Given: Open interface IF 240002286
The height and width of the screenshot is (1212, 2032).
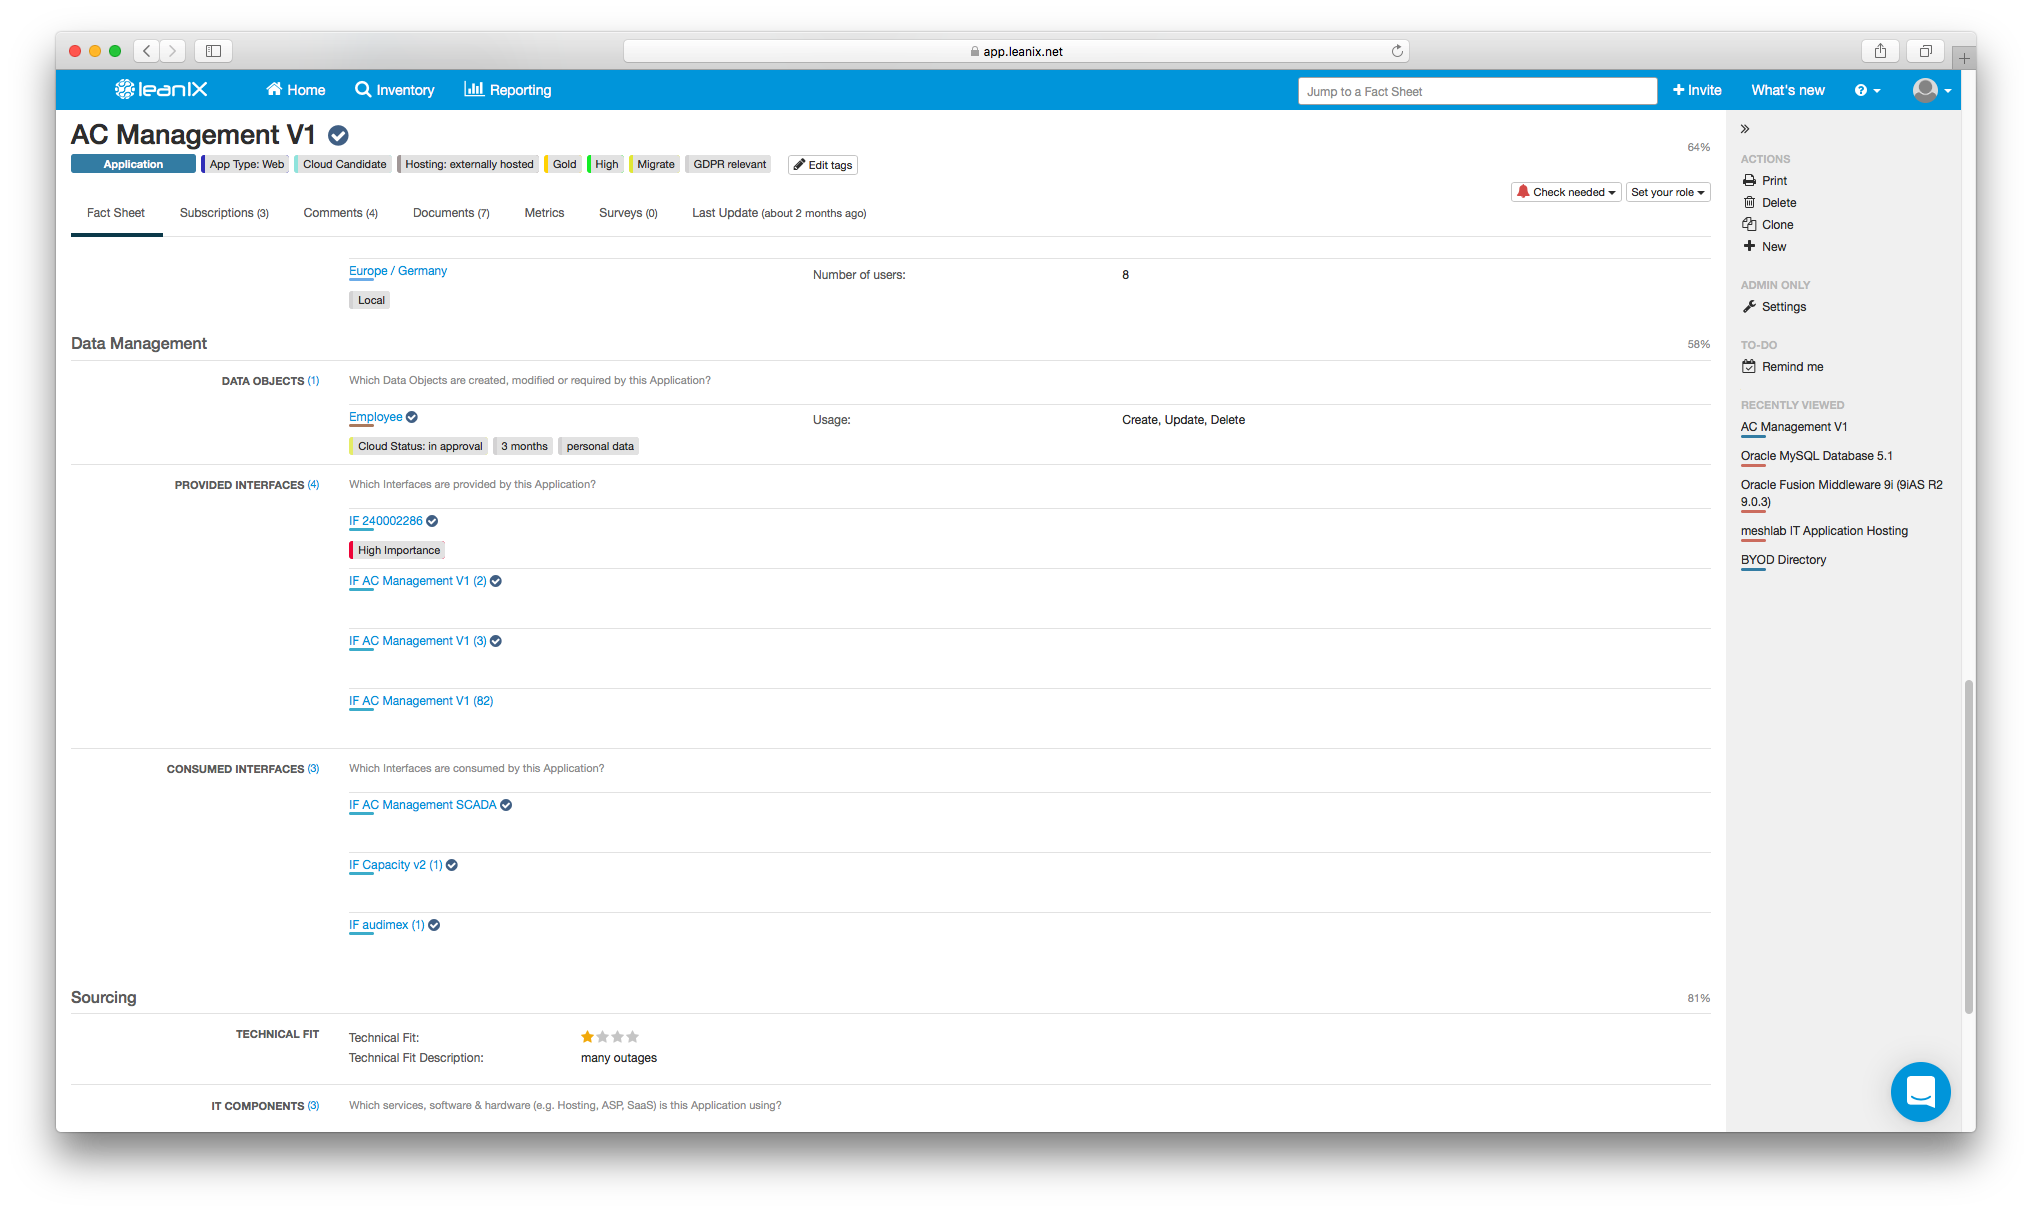Looking at the screenshot, I should point(386,521).
